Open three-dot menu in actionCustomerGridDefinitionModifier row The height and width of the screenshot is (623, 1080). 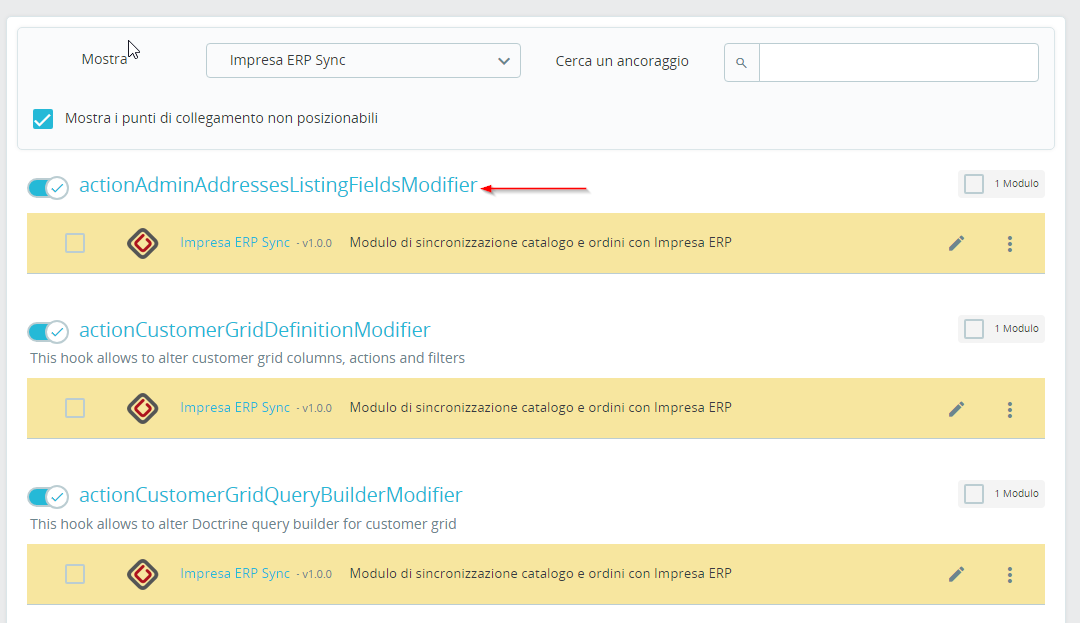coord(1010,410)
